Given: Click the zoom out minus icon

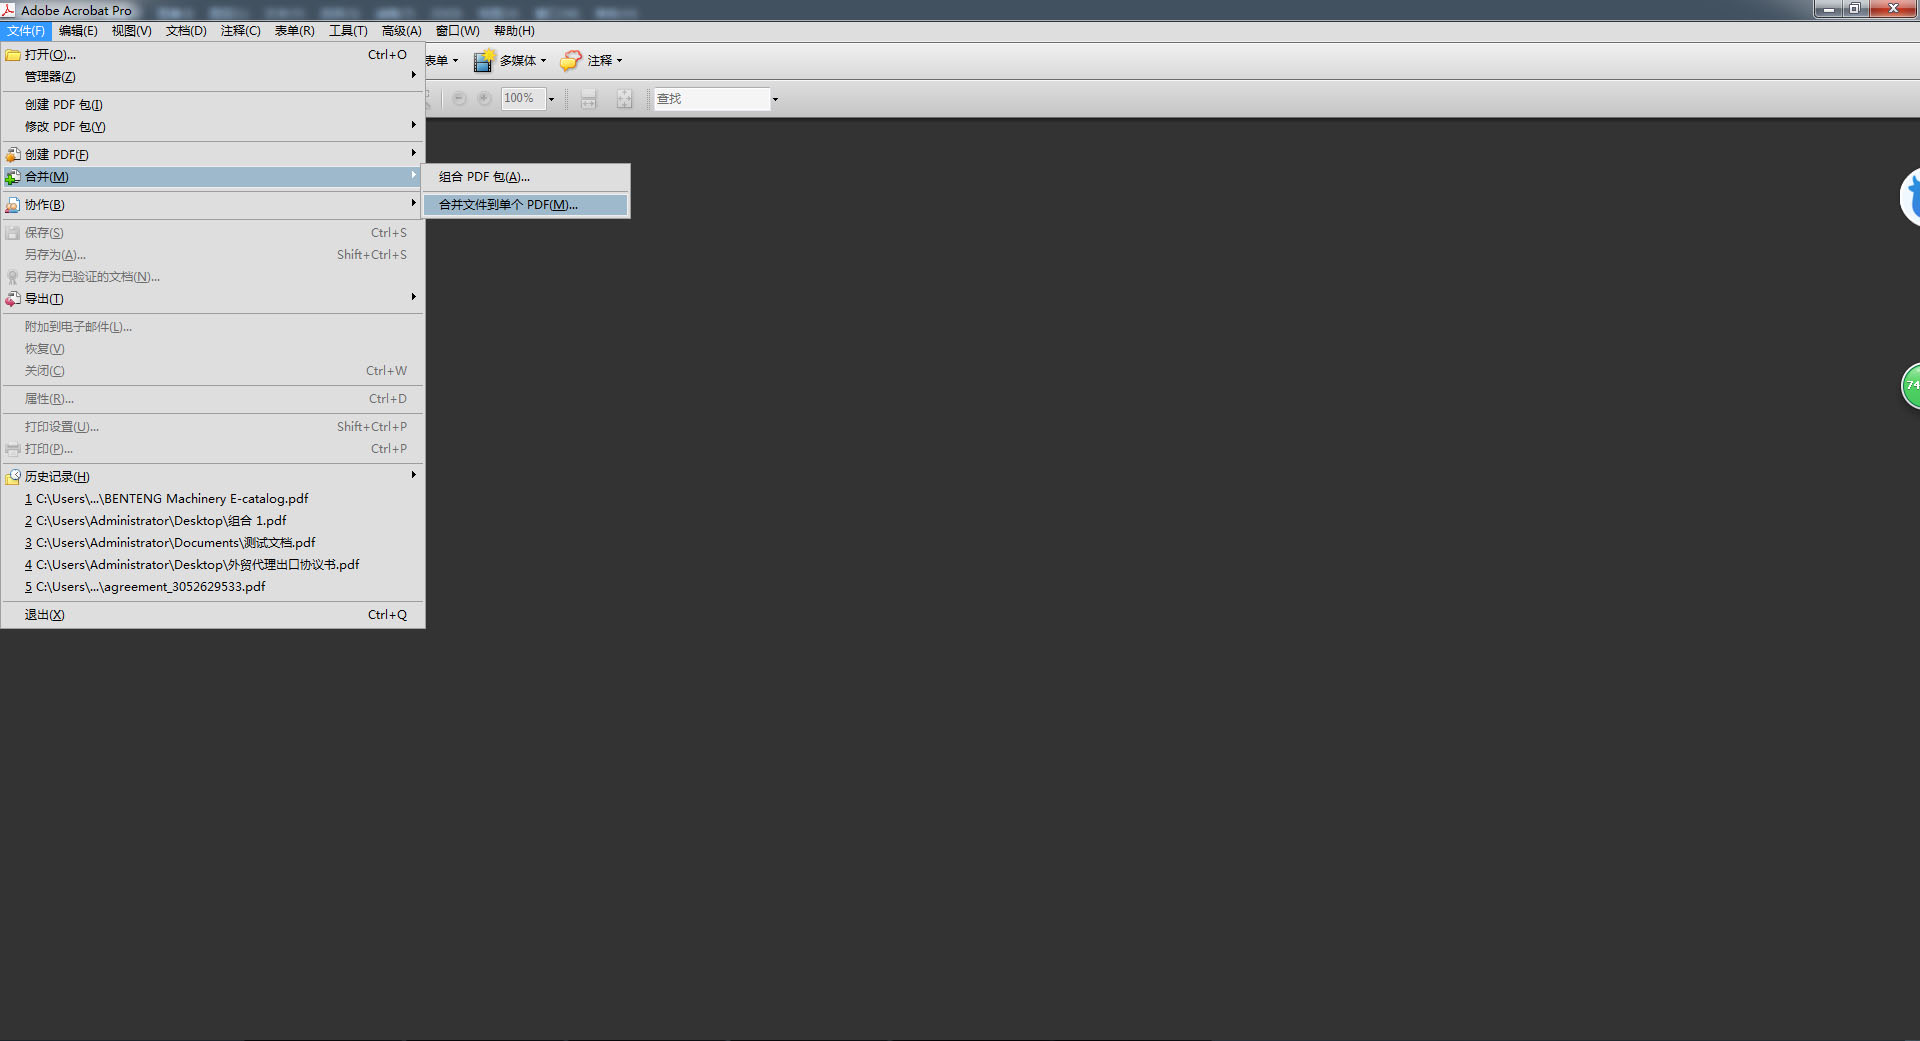Looking at the screenshot, I should tap(459, 99).
